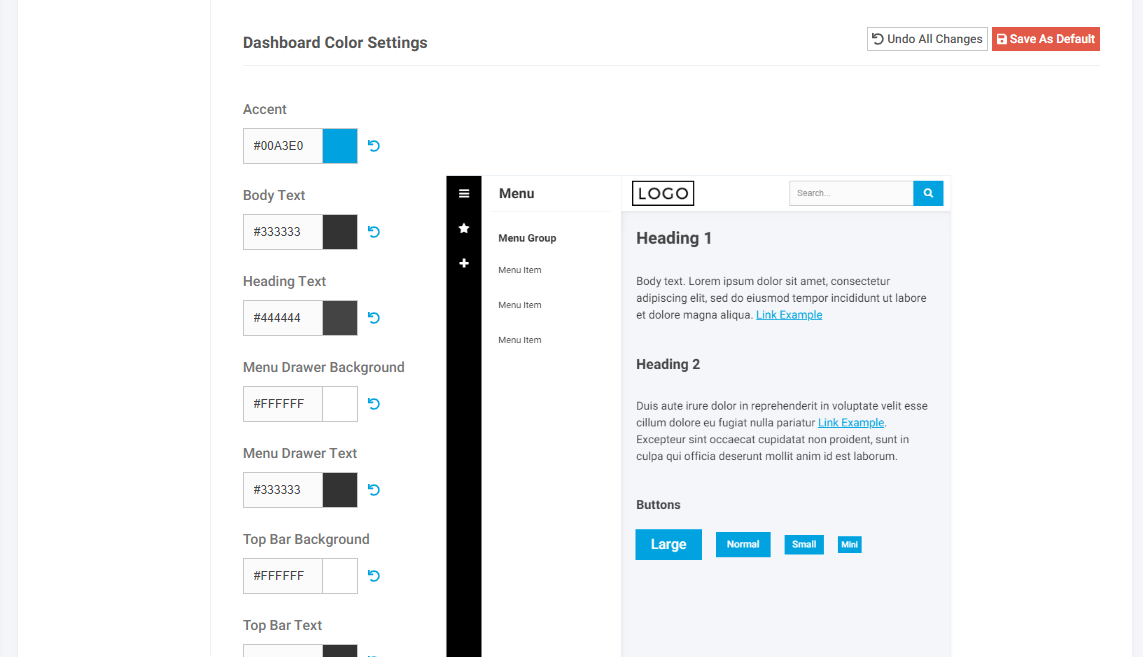Click the LOGO in preview top bar
1143x657 pixels.
[x=663, y=193]
